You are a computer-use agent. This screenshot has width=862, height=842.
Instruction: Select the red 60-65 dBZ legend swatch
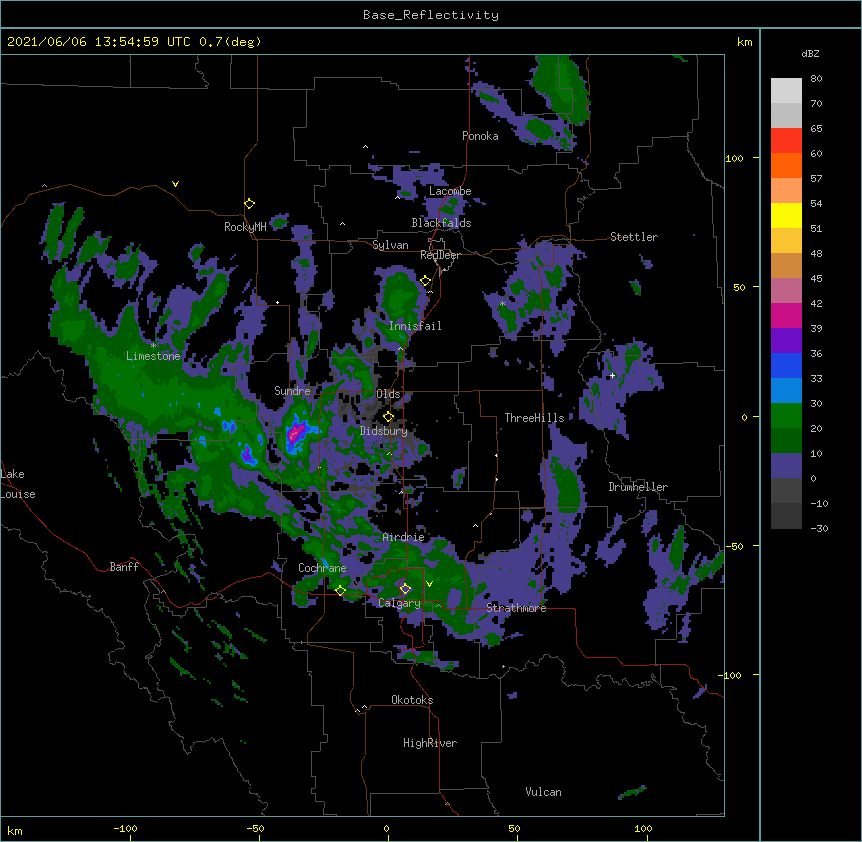786,141
